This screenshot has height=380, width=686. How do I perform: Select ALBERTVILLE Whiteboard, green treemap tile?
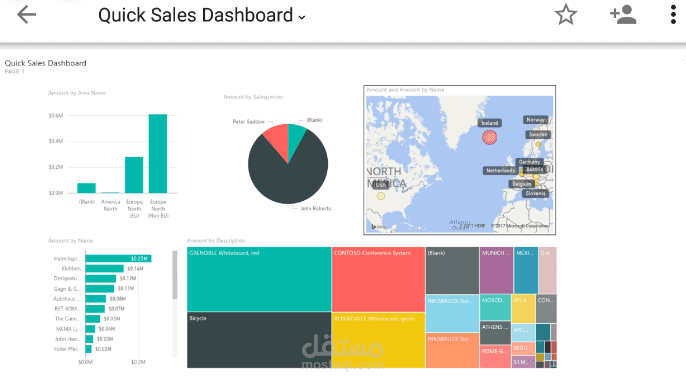378,340
